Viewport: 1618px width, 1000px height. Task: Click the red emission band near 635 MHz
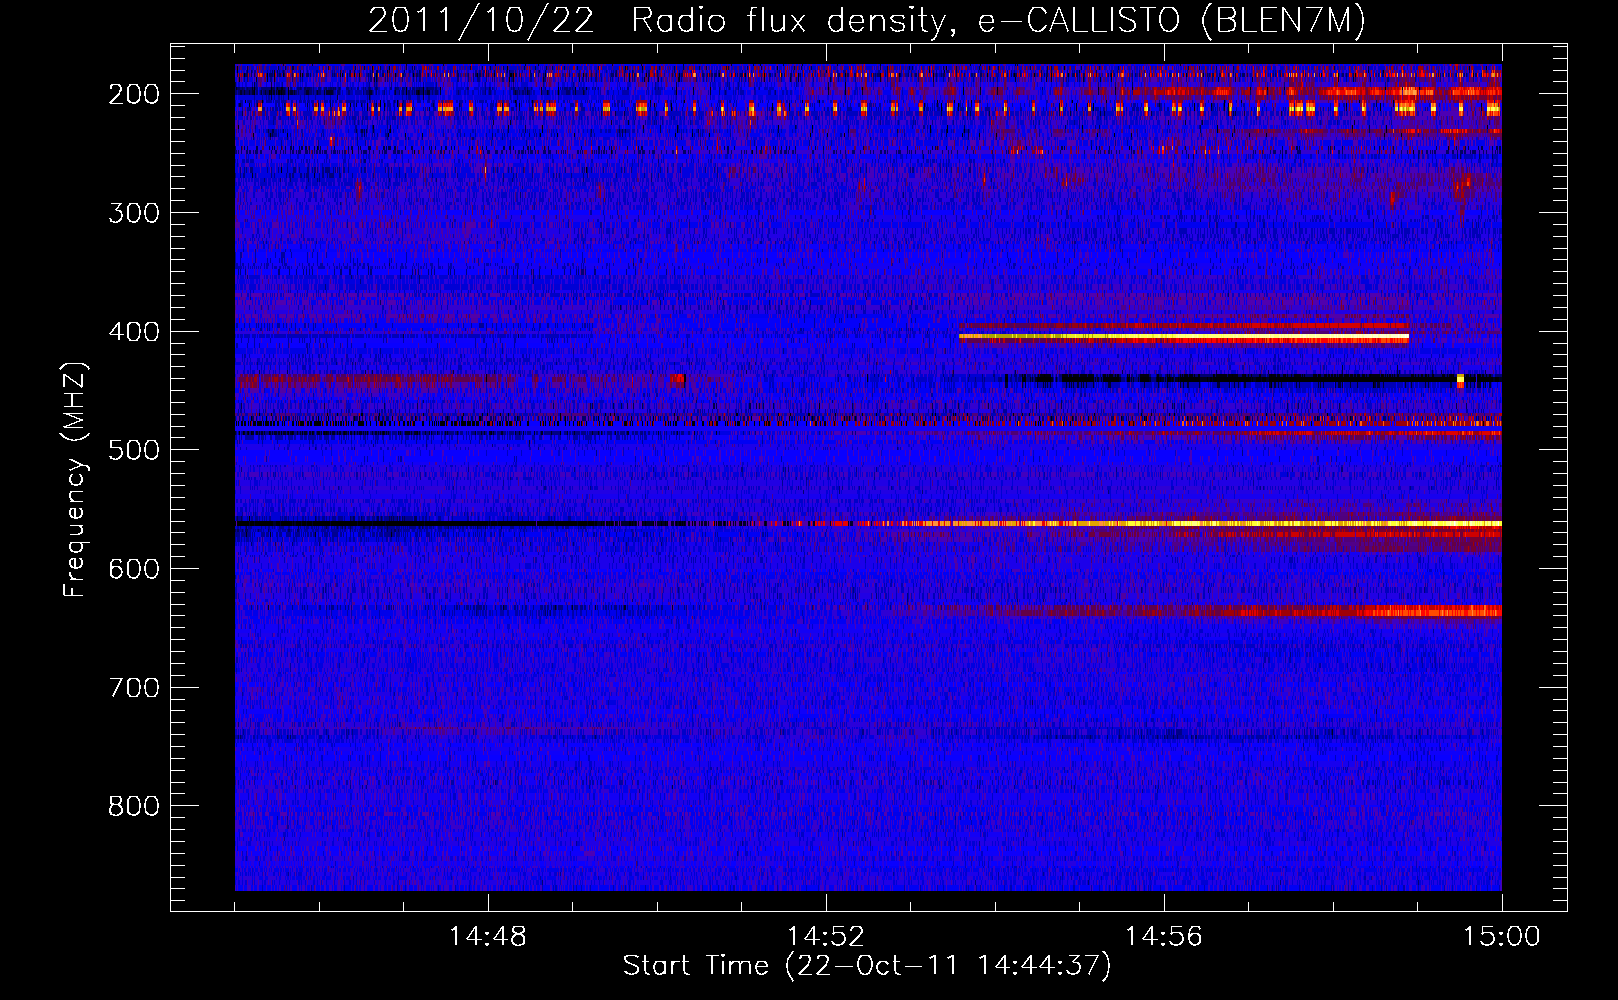click(x=1250, y=611)
